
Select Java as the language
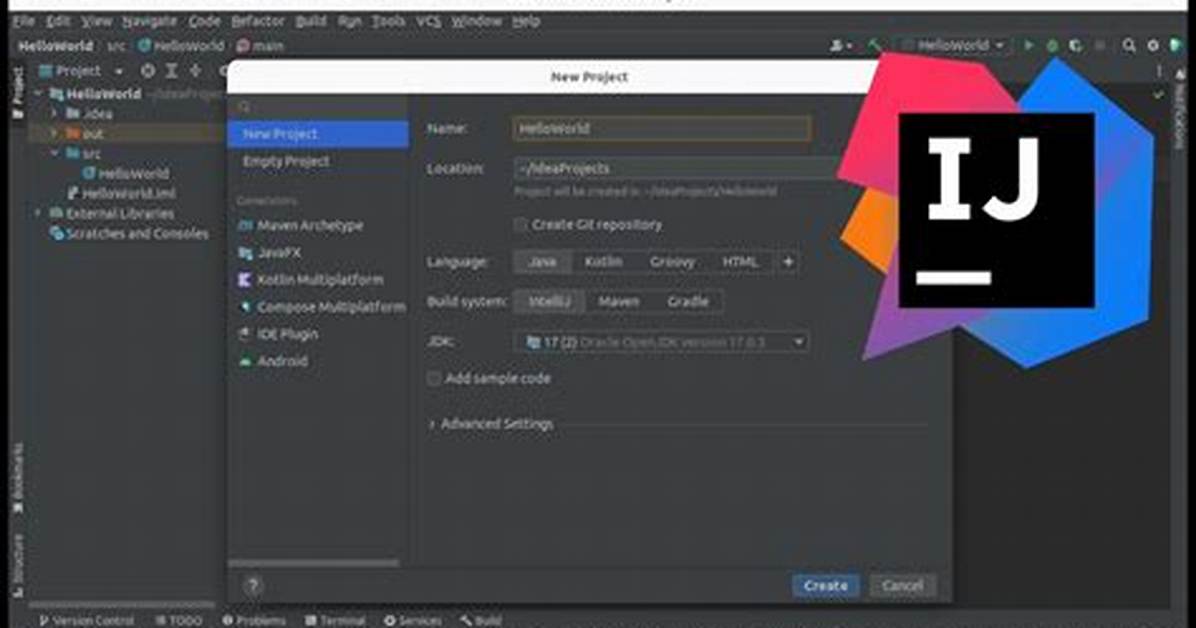pos(542,262)
